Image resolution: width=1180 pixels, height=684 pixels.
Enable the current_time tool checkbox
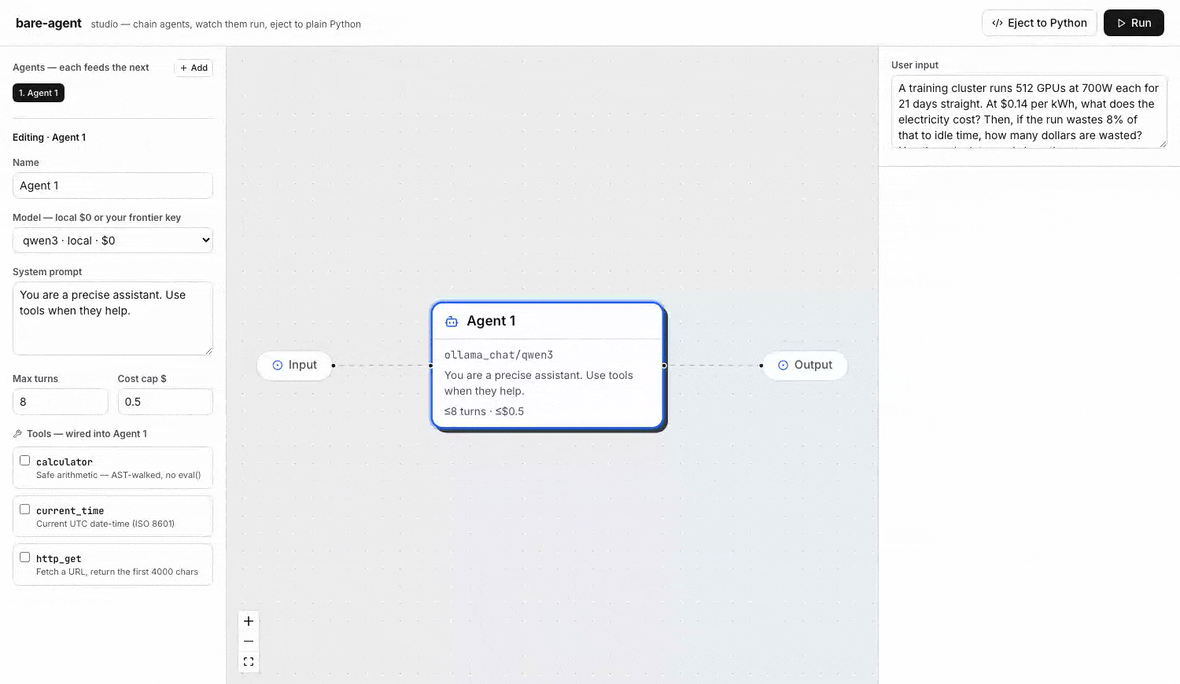(25, 509)
